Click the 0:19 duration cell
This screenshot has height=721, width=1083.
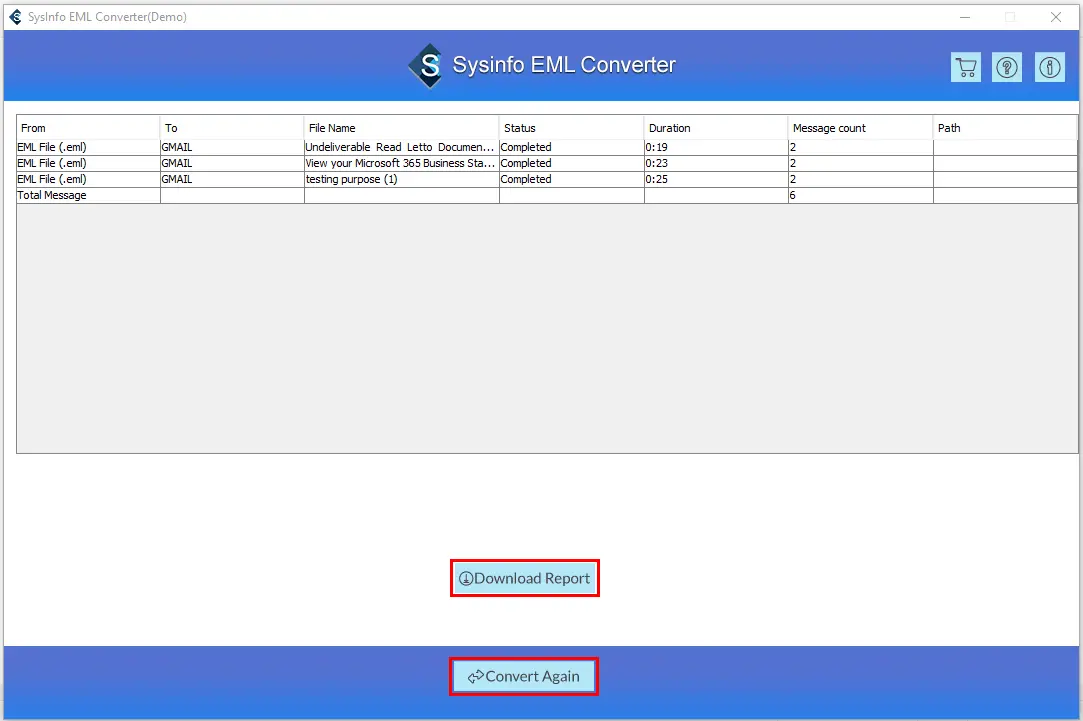point(716,147)
